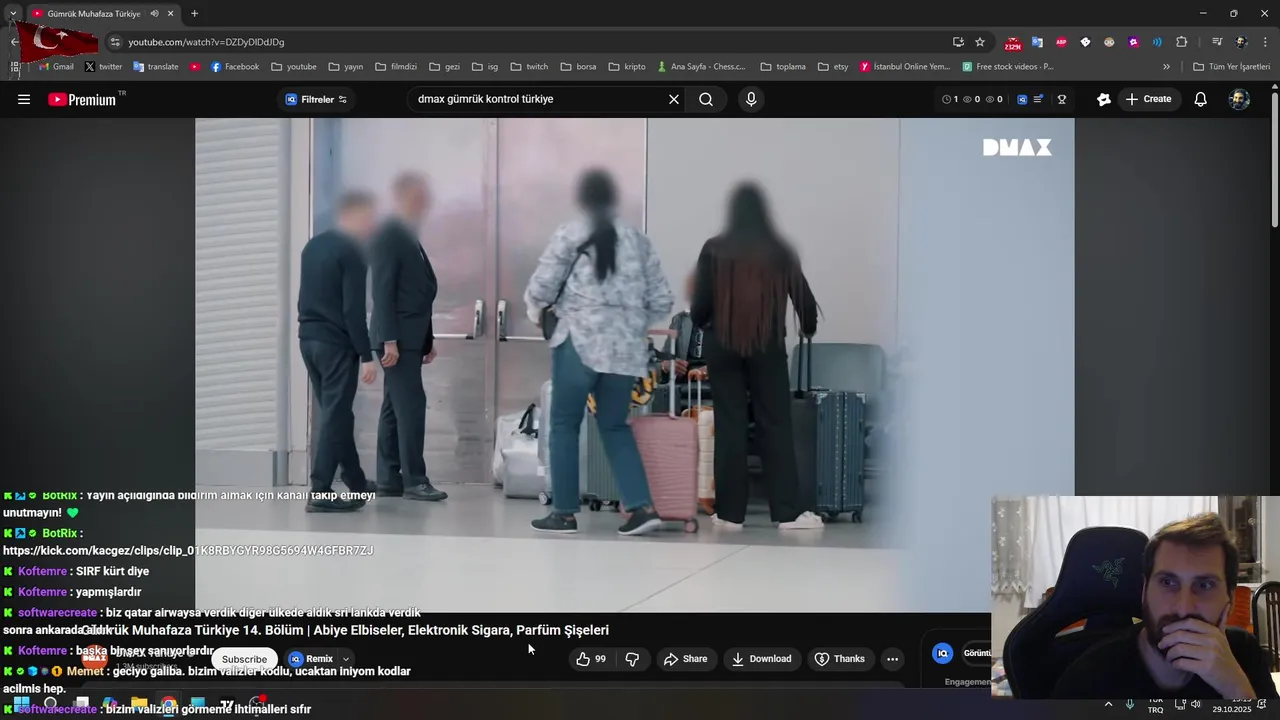Click the Thanks button
1280x720 pixels.
840,659
